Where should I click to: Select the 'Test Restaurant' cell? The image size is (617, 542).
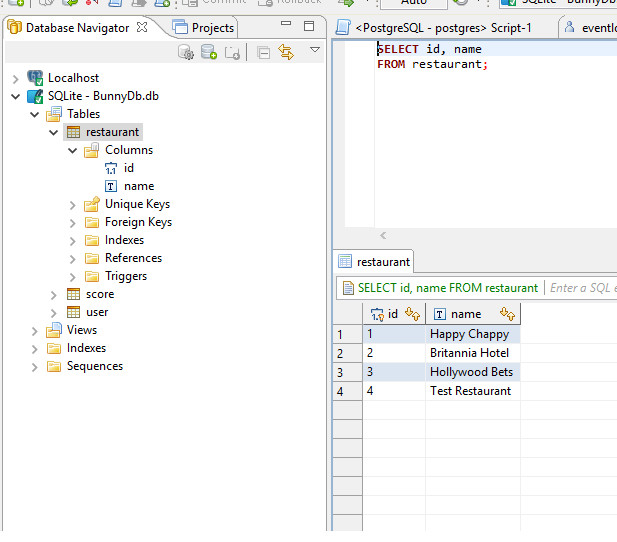(473, 391)
